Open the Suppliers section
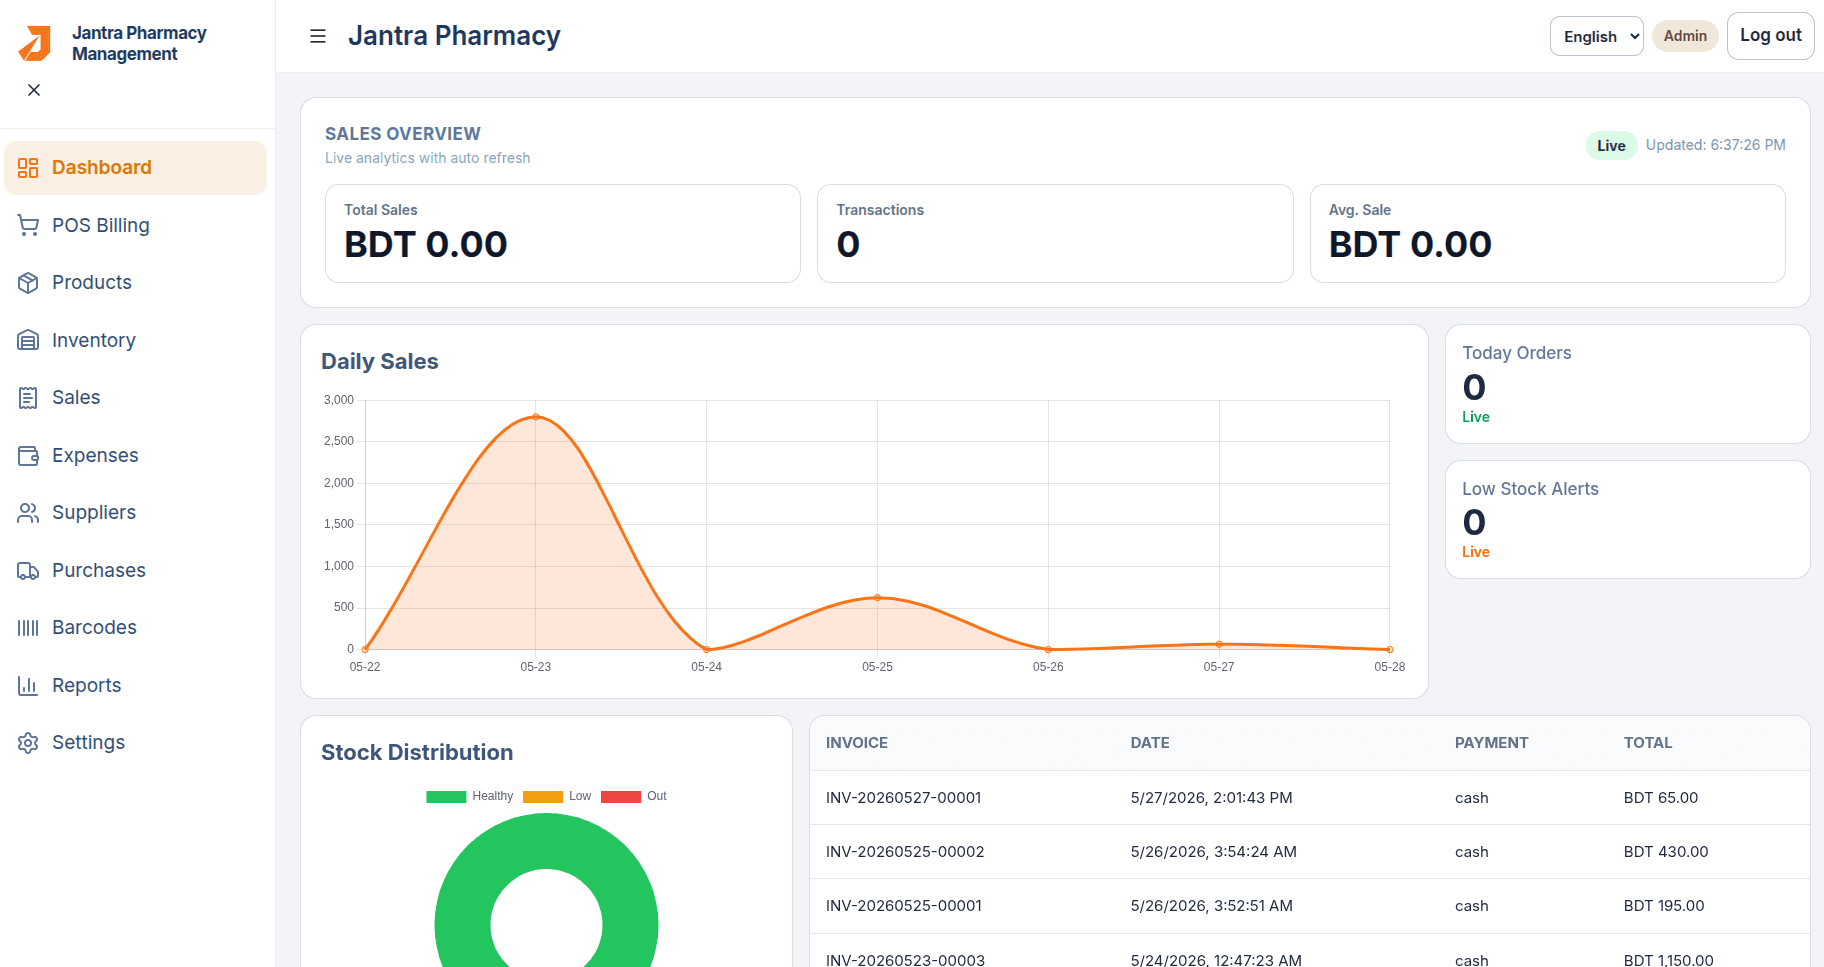This screenshot has width=1824, height=967. 136,513
